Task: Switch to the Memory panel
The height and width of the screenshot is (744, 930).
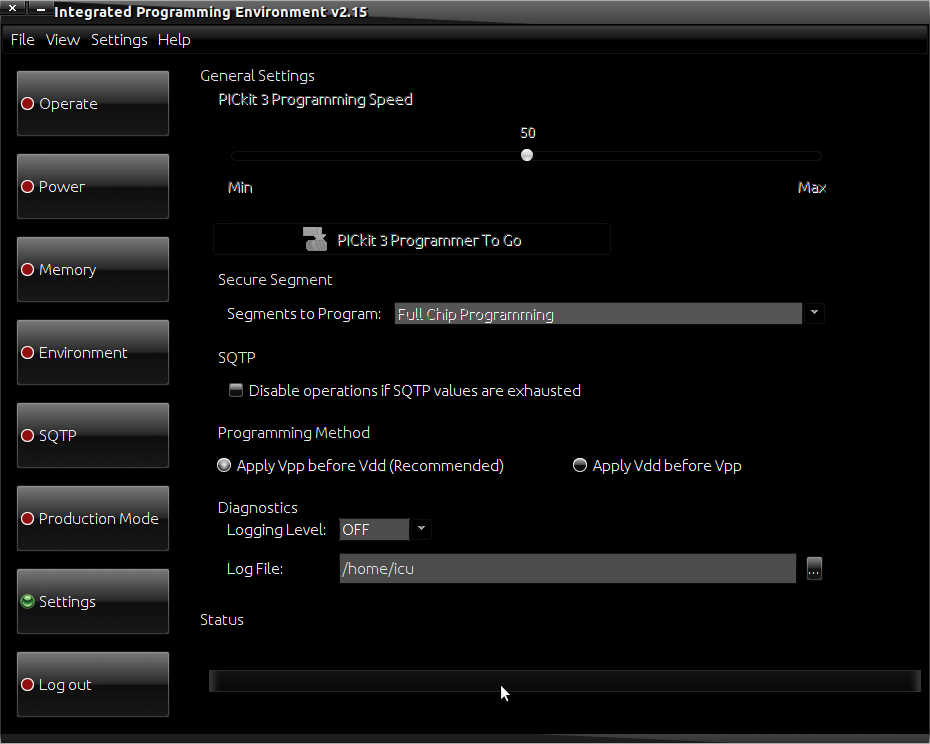Action: point(93,269)
